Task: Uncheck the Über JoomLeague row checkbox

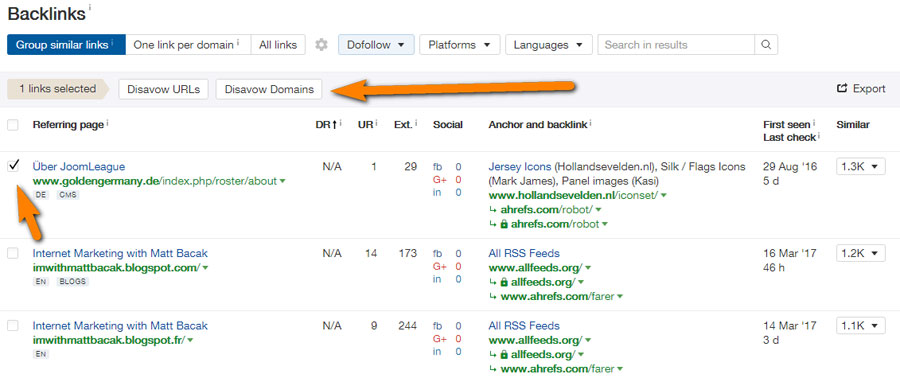Action: [x=13, y=166]
